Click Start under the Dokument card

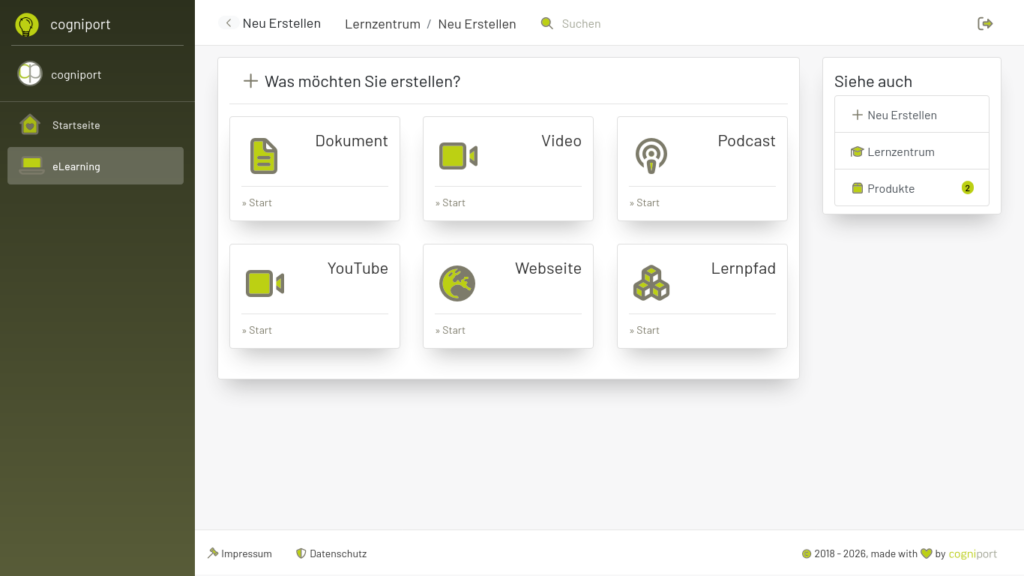click(x=257, y=203)
